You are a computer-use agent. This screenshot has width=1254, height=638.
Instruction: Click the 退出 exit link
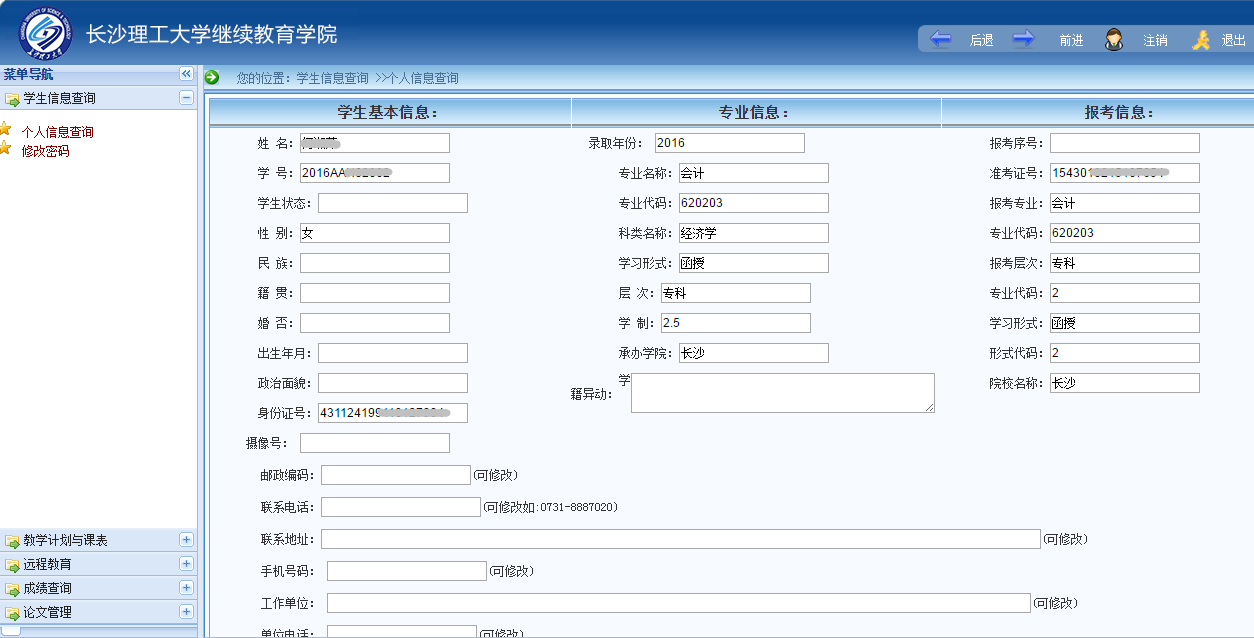[x=1233, y=40]
